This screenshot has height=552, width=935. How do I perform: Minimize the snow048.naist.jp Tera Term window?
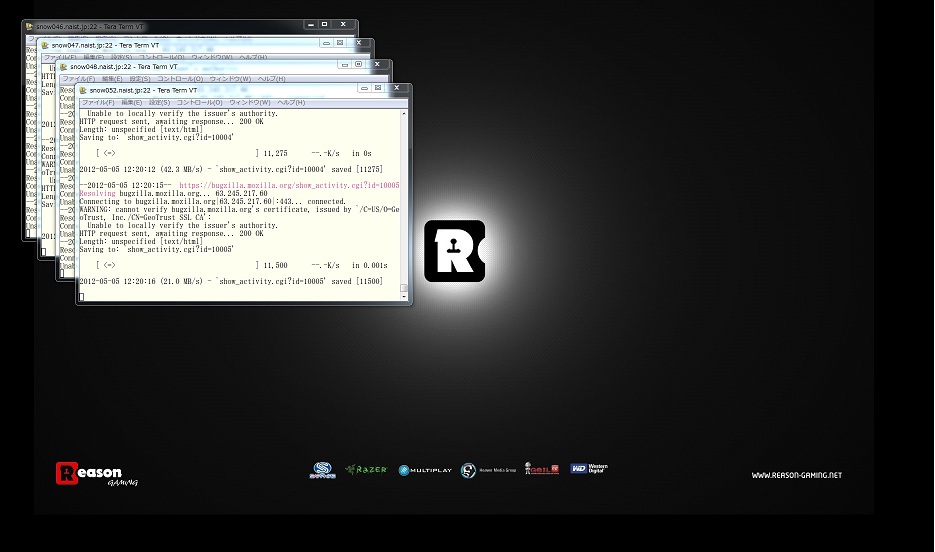point(345,64)
